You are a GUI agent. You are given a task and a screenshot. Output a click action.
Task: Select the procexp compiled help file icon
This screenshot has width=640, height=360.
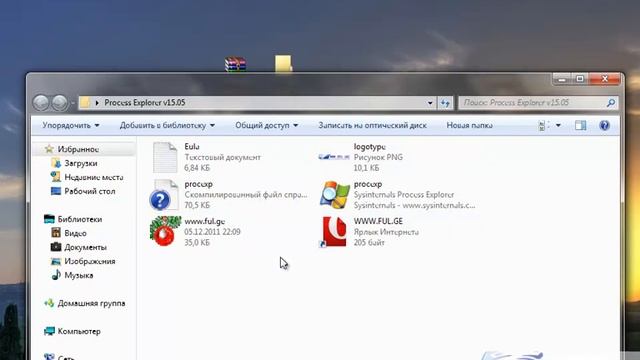click(164, 195)
